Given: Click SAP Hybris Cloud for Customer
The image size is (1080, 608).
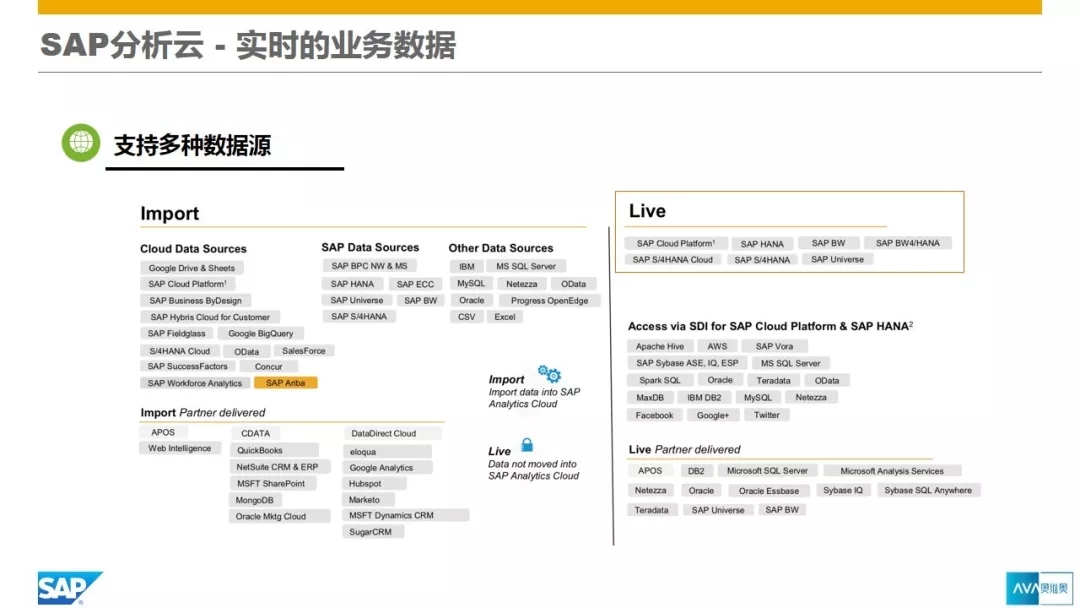Looking at the screenshot, I should (x=210, y=317).
